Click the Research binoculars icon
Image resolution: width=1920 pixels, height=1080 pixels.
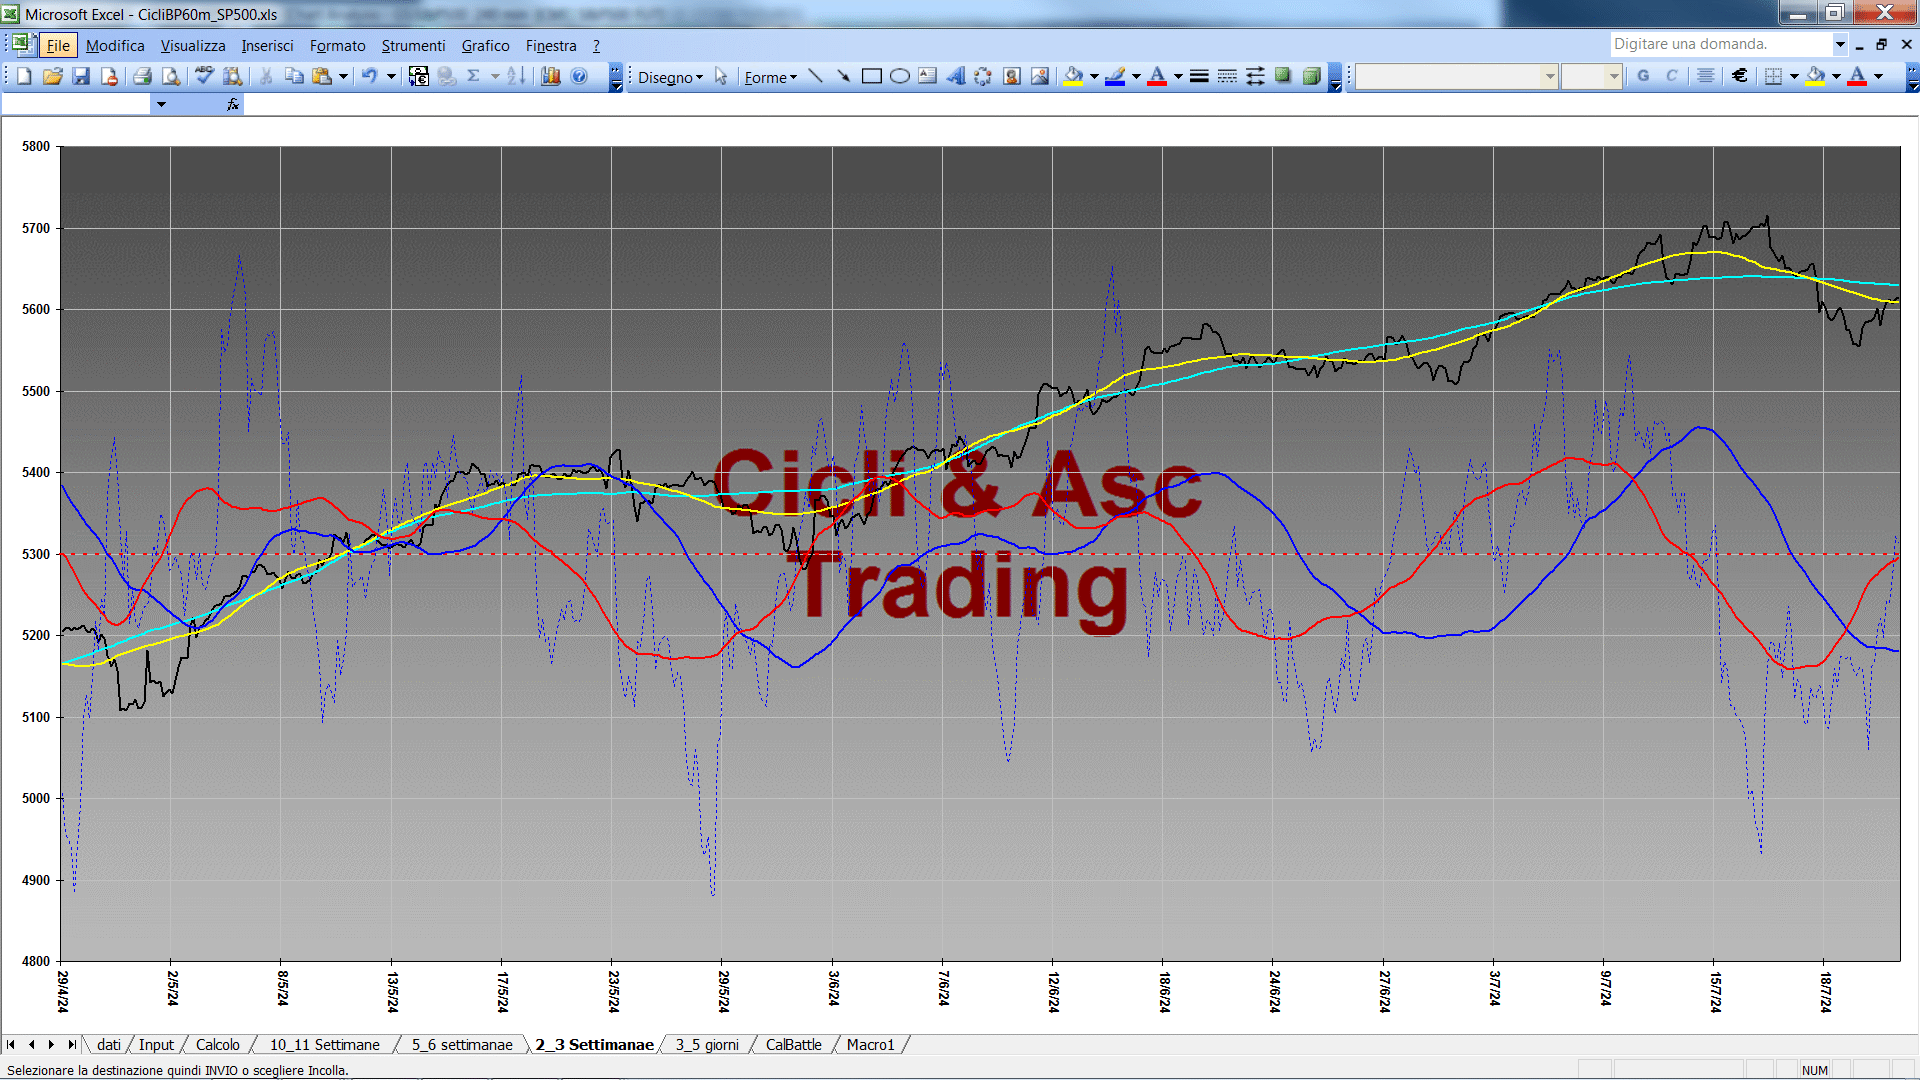[x=233, y=76]
